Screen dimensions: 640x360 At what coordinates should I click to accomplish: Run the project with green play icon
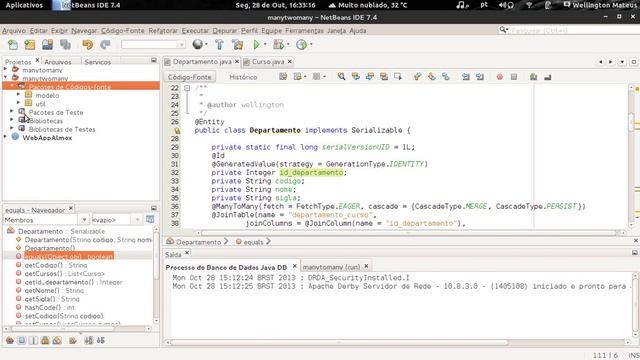(x=256, y=44)
